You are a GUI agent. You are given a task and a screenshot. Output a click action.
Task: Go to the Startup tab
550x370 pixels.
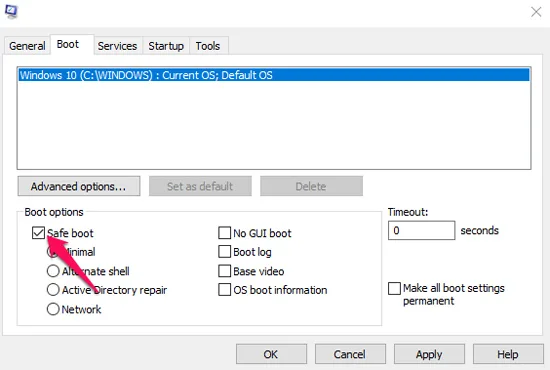(166, 46)
